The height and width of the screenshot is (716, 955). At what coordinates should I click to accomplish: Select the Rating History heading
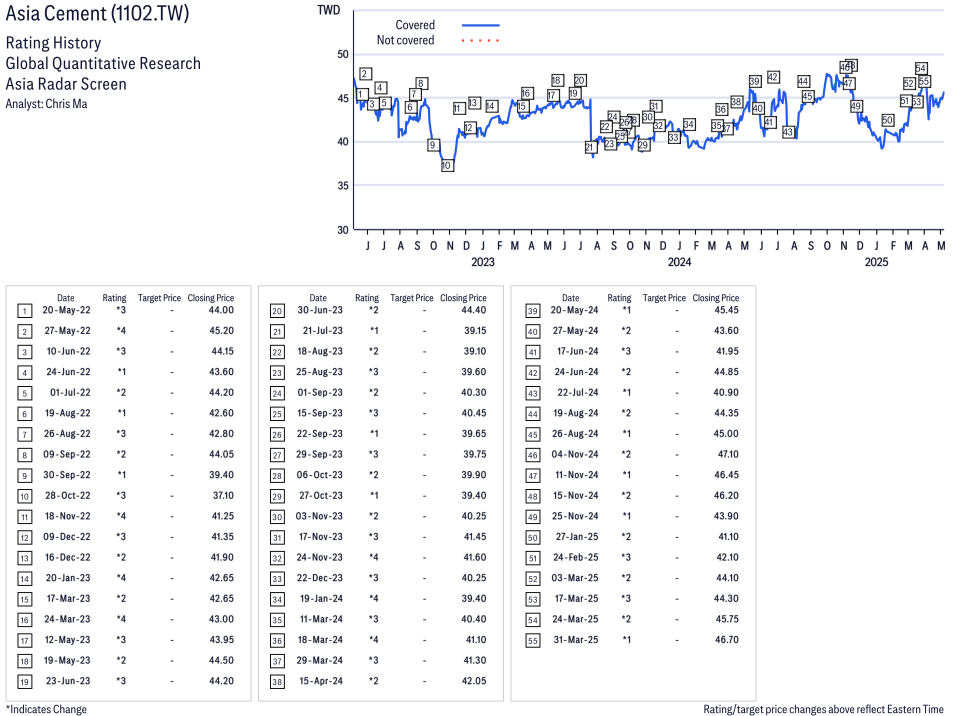54,43
